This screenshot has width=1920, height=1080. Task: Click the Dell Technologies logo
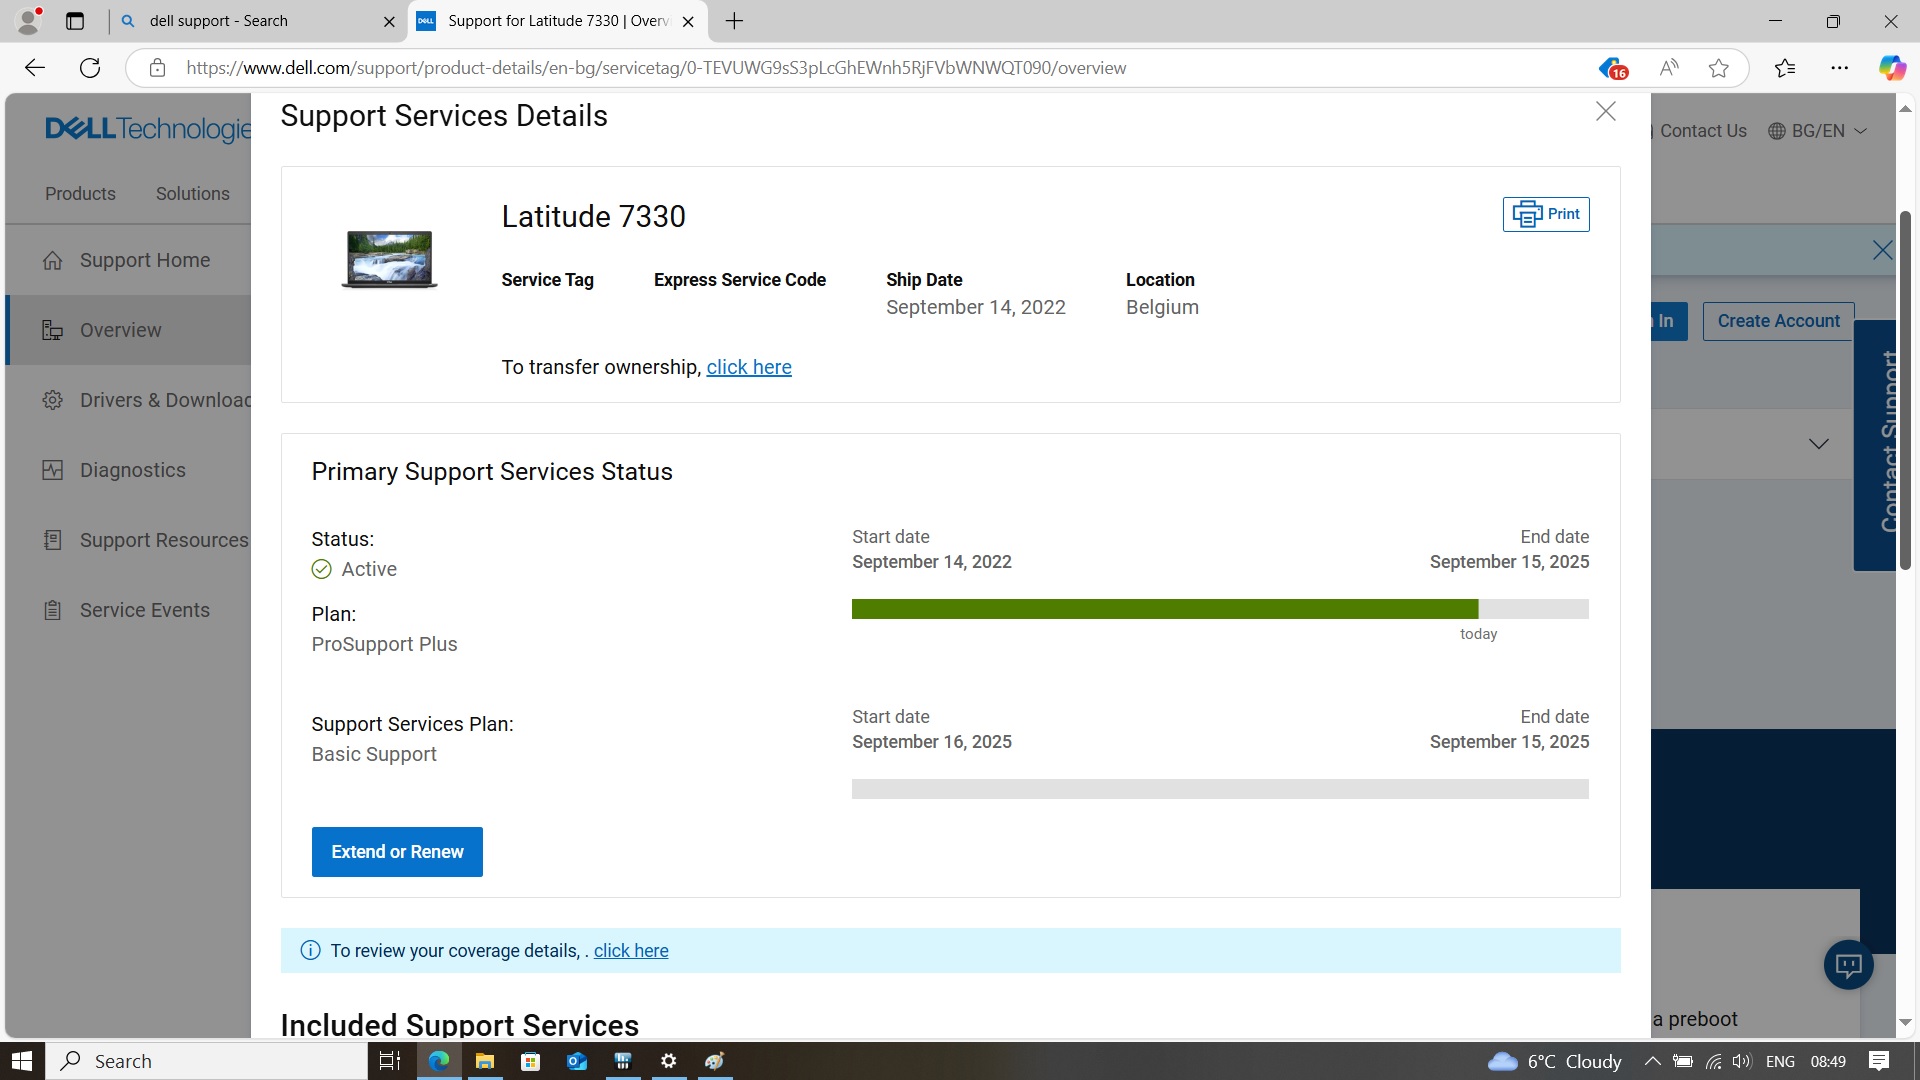[x=148, y=129]
